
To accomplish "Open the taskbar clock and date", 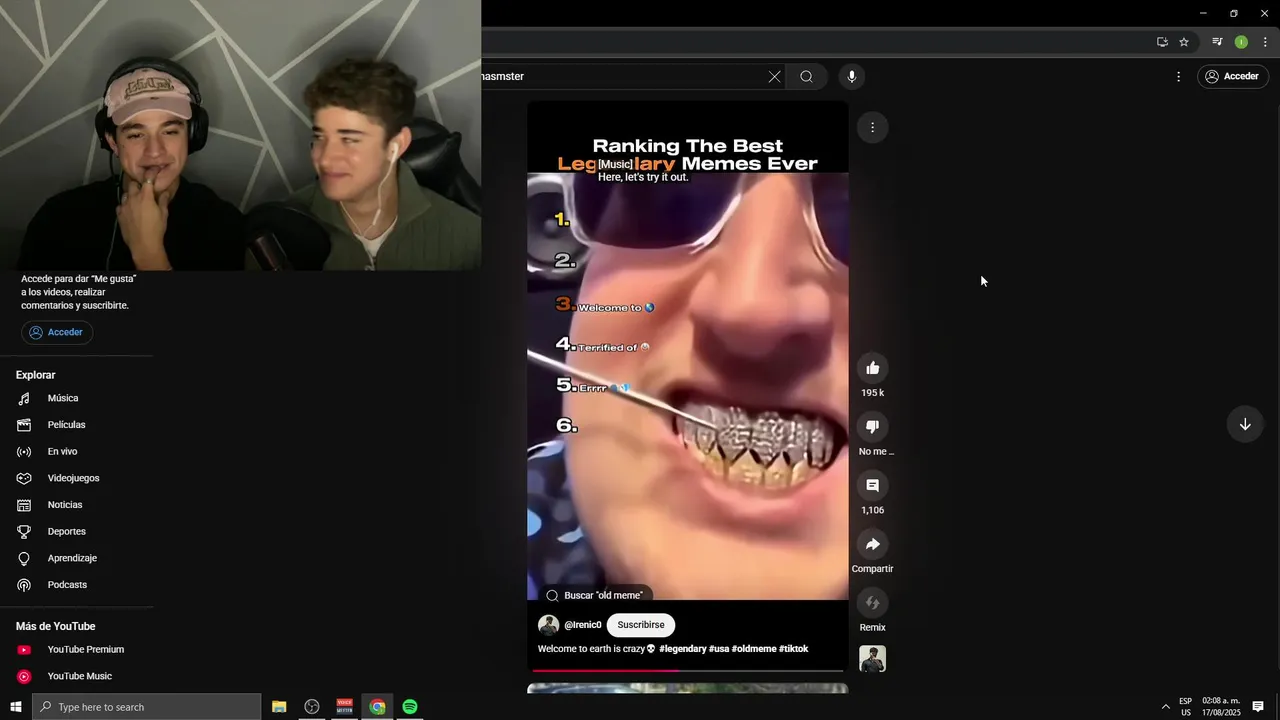I will pos(1221,707).
